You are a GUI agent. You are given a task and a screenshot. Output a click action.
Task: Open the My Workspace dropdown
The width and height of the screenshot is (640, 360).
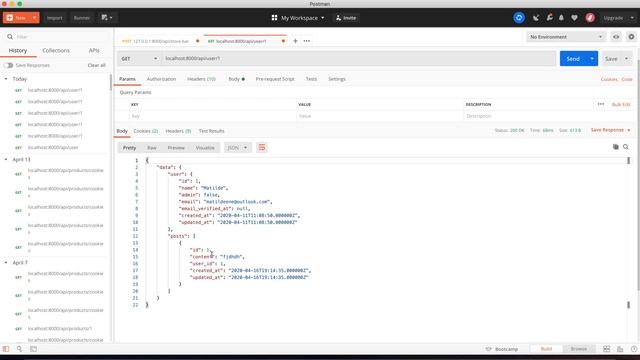pyautogui.click(x=302, y=18)
